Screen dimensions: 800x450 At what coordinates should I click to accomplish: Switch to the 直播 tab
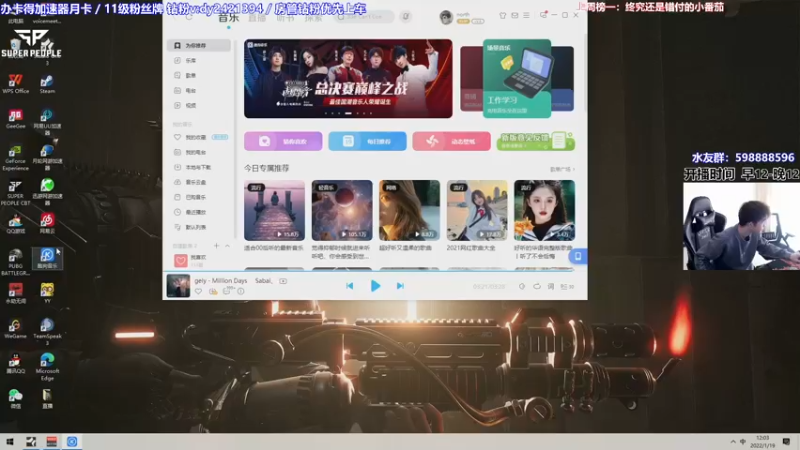[x=257, y=18]
